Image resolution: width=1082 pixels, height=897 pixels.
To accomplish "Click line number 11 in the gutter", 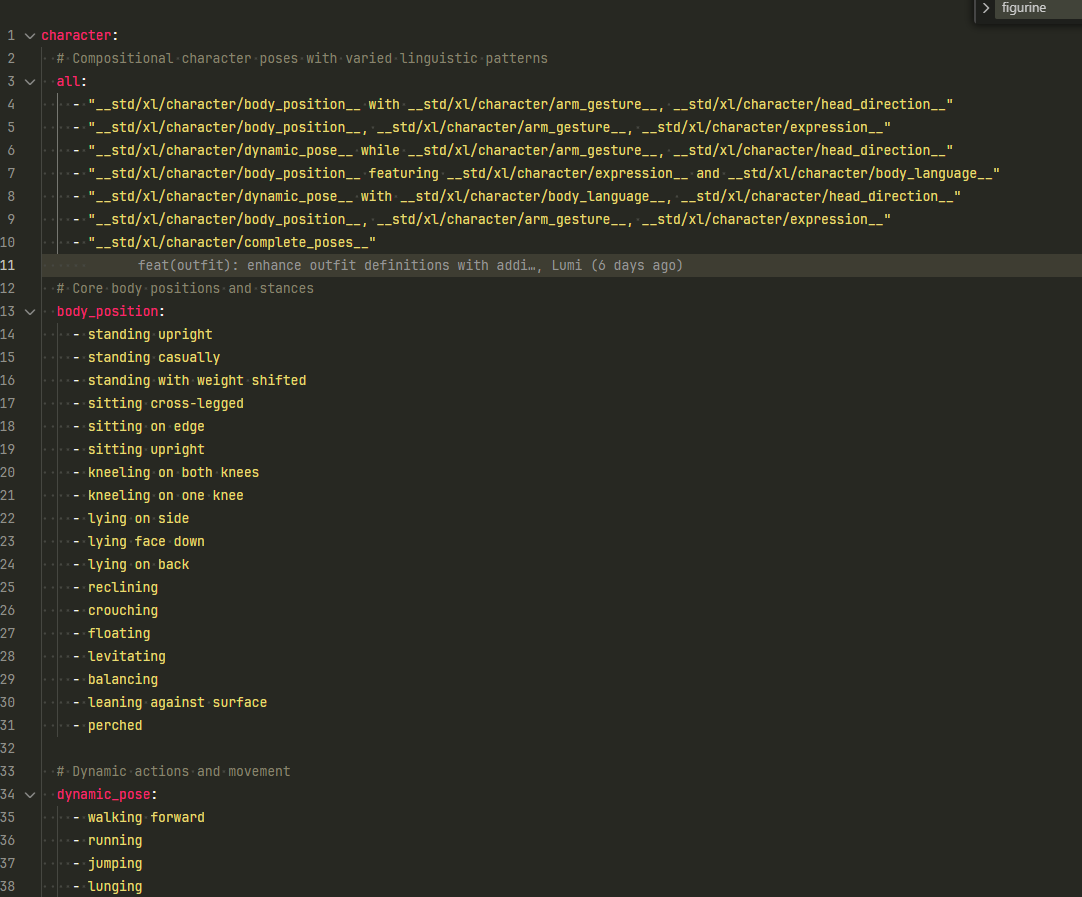I will click(x=8, y=266).
